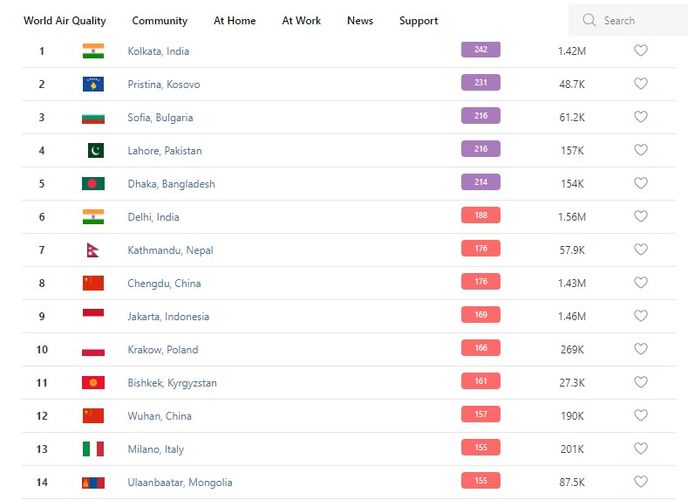Click the Nepal flag icon
The image size is (688, 500).
click(92, 250)
